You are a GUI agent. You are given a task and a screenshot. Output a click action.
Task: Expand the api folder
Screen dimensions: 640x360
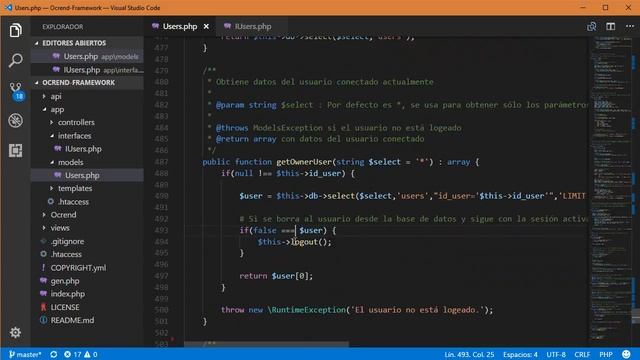pos(87,96)
